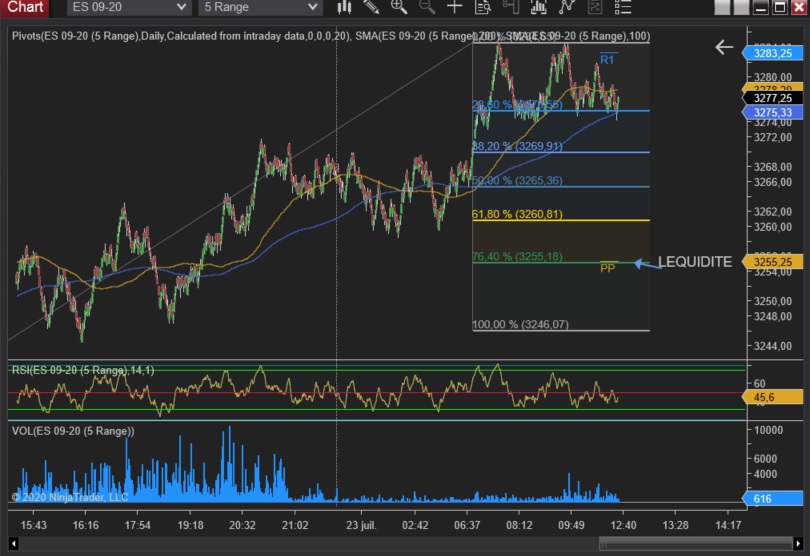Image resolution: width=810 pixels, height=556 pixels.
Task: Click the zoom out magnifier icon
Action: pos(427,7)
